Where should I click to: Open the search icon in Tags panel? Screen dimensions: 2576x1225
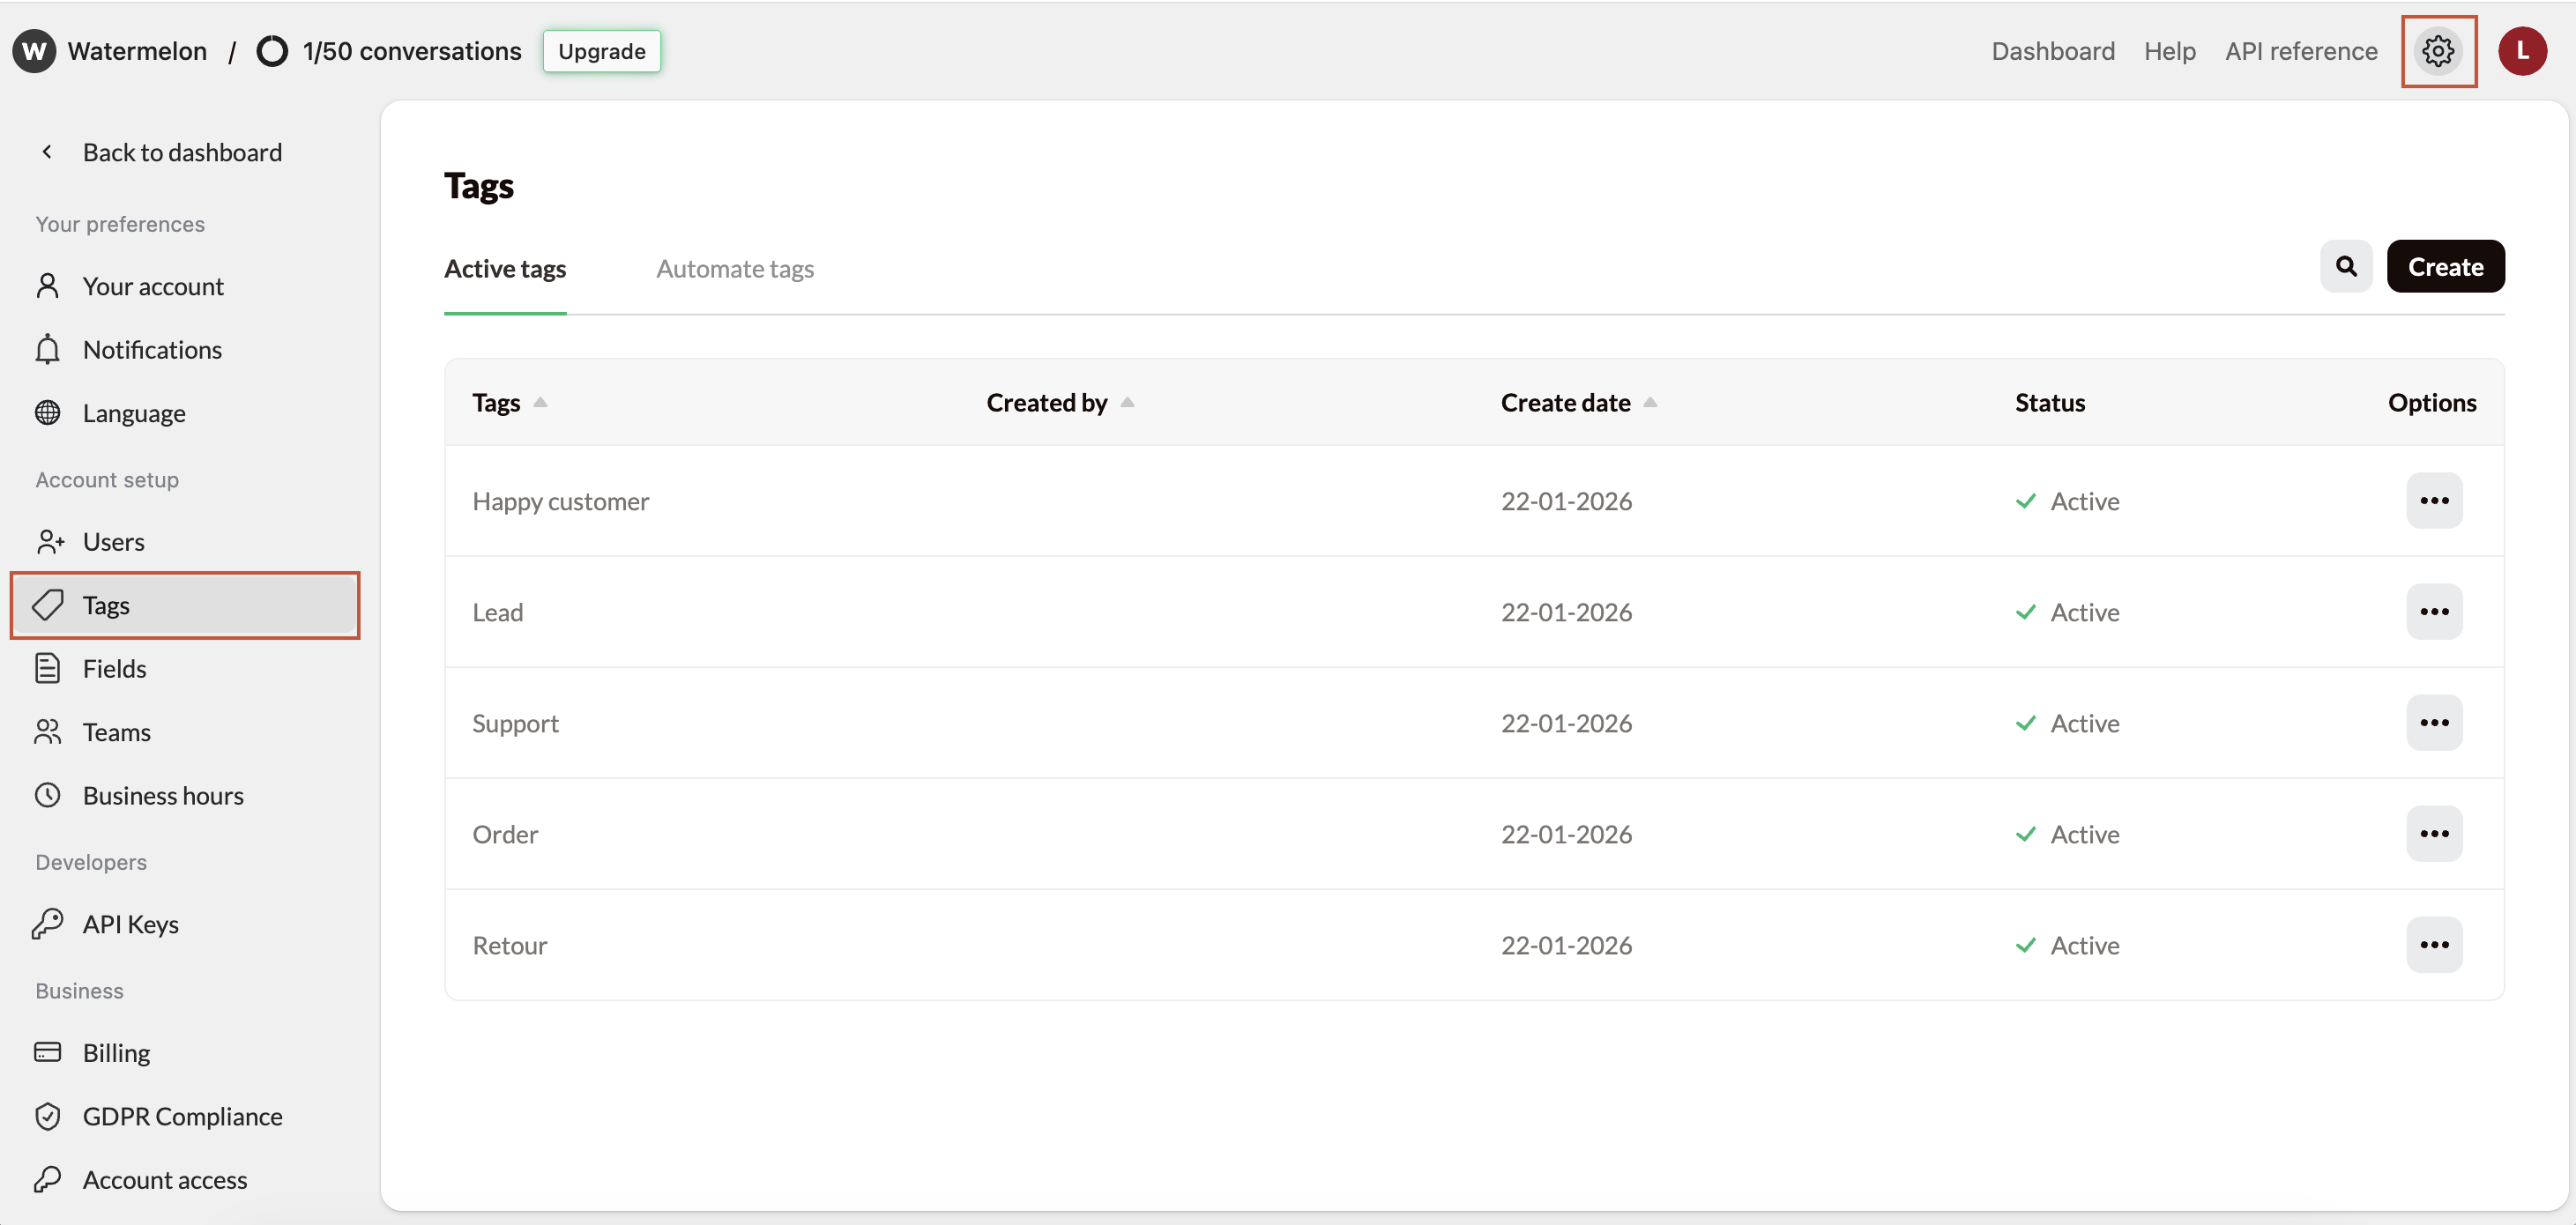(2346, 266)
